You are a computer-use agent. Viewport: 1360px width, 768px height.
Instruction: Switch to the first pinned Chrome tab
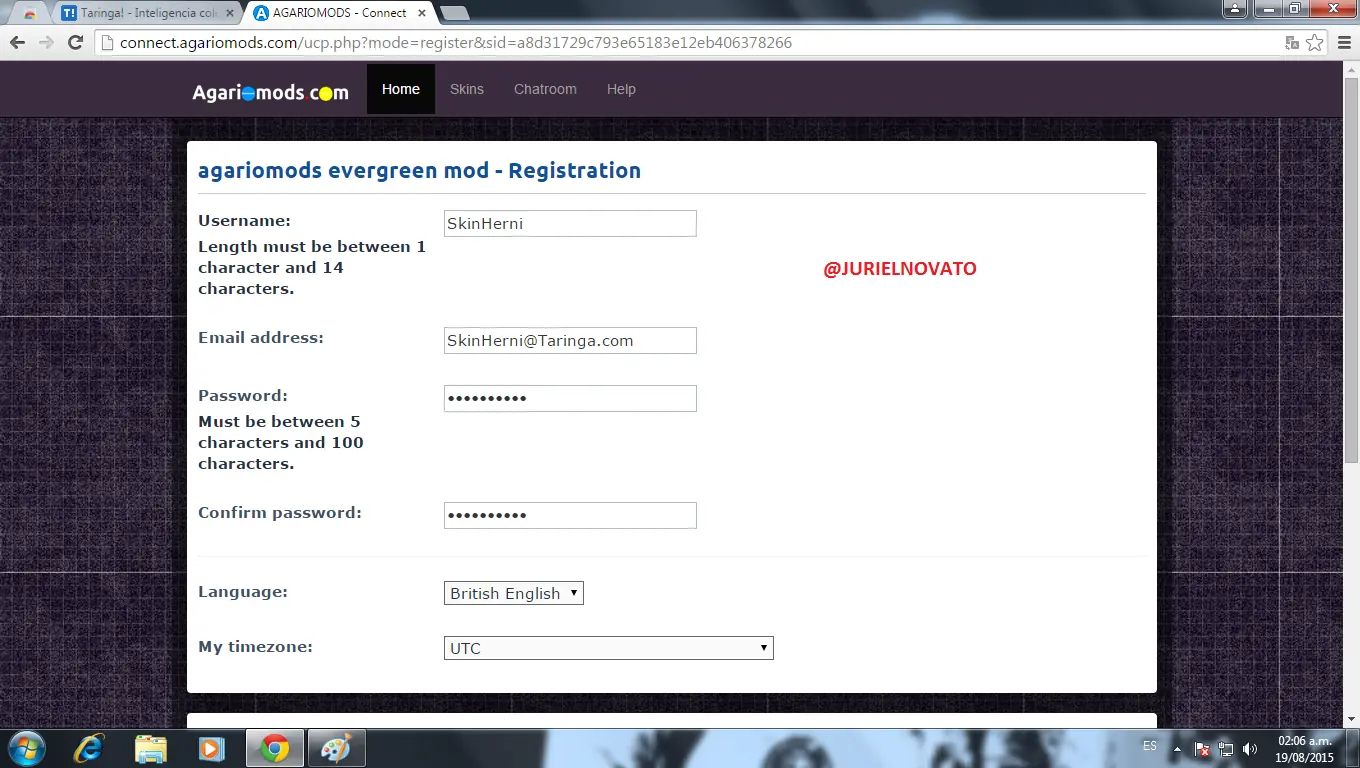[x=30, y=13]
